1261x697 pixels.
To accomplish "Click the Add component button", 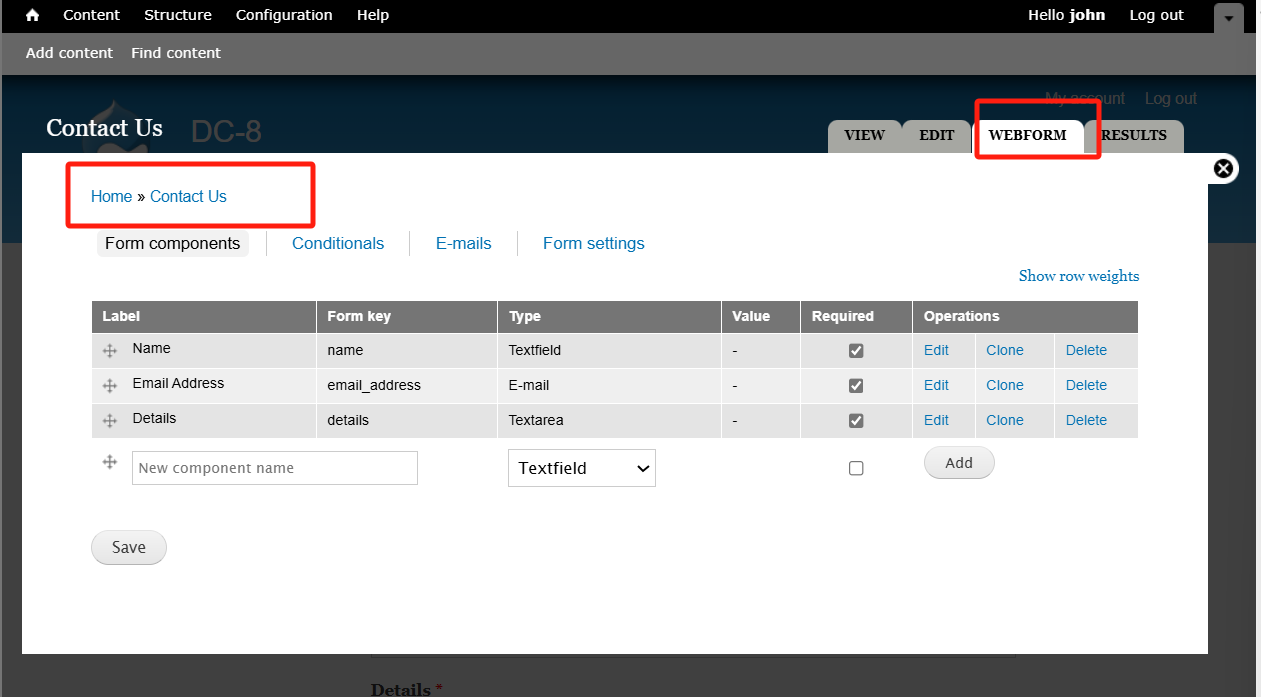I will 959,463.
